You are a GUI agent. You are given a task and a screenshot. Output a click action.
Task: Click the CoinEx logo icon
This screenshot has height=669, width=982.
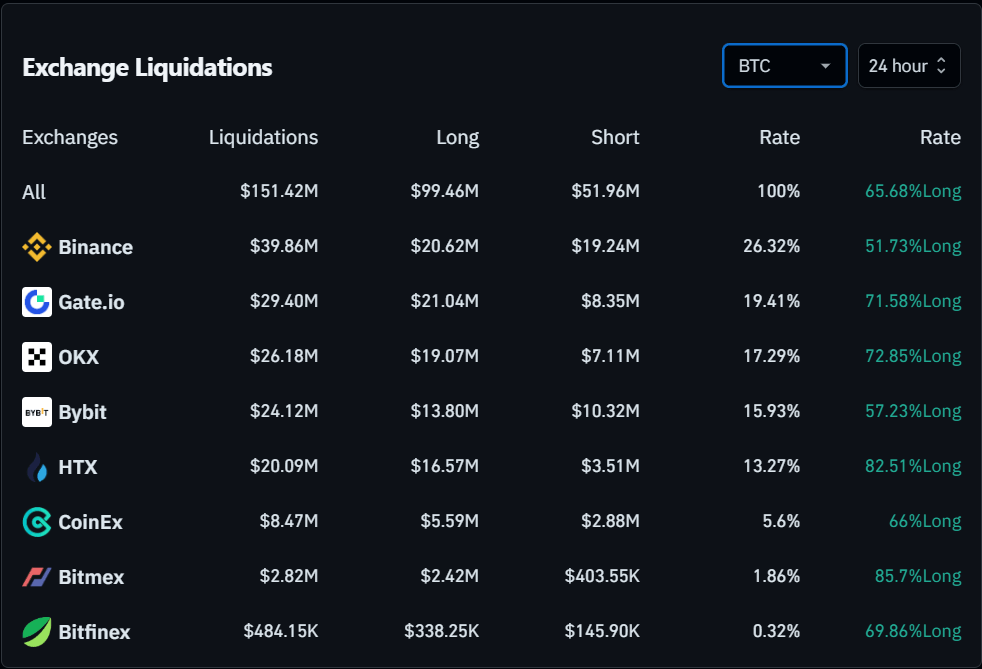click(37, 522)
